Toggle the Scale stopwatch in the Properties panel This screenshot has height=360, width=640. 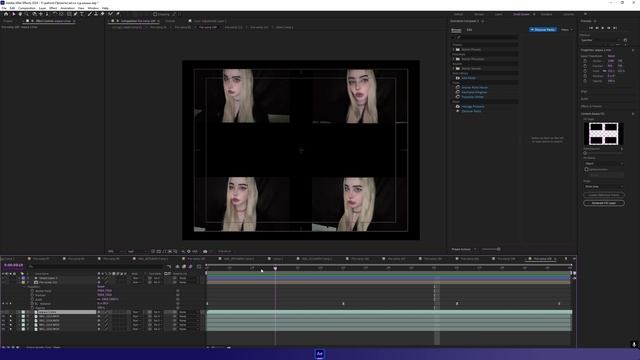(x=585, y=71)
